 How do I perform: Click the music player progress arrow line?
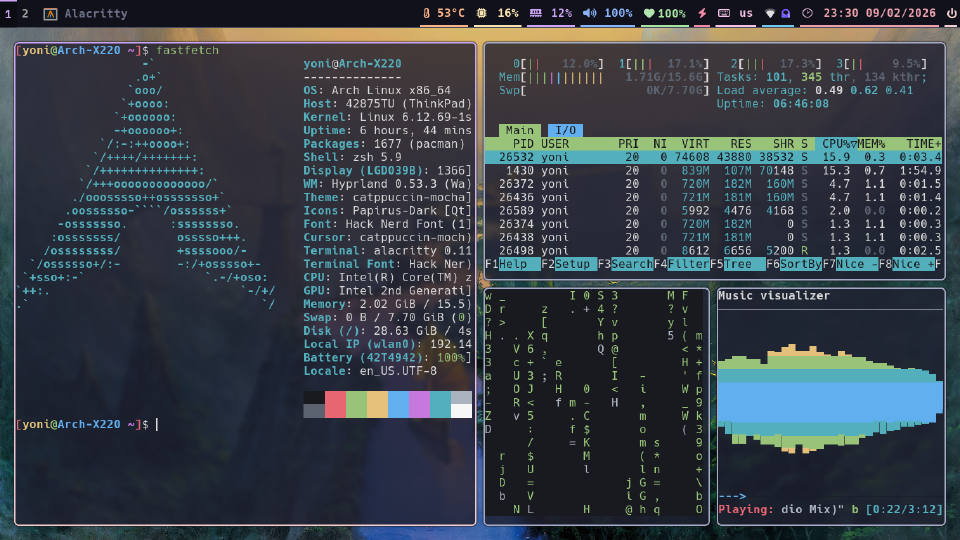732,496
